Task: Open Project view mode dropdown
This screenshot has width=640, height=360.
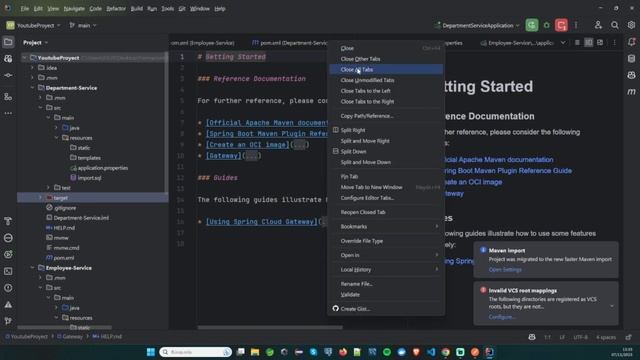Action: [35, 42]
